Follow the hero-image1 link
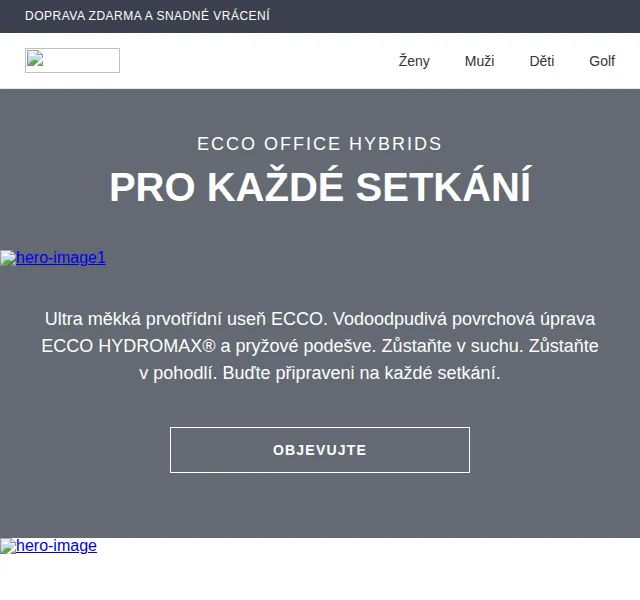The width and height of the screenshot is (640, 600). pos(53,258)
